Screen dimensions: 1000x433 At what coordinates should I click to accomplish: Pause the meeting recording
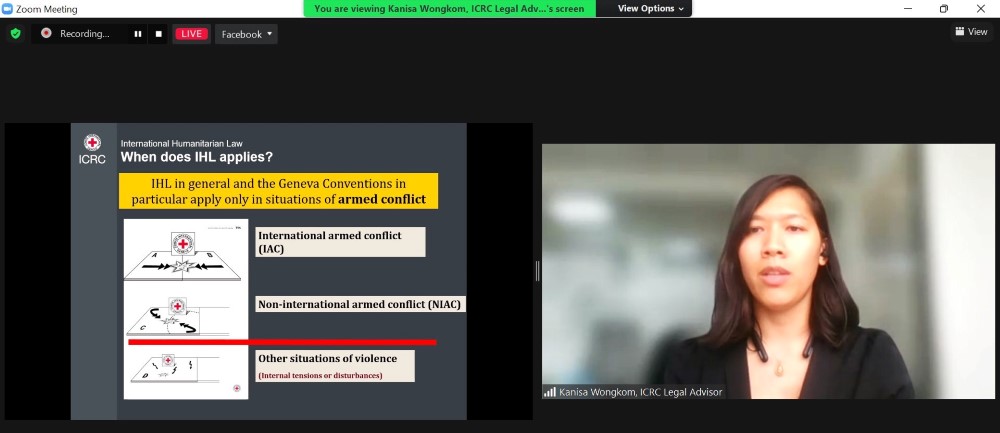[138, 34]
